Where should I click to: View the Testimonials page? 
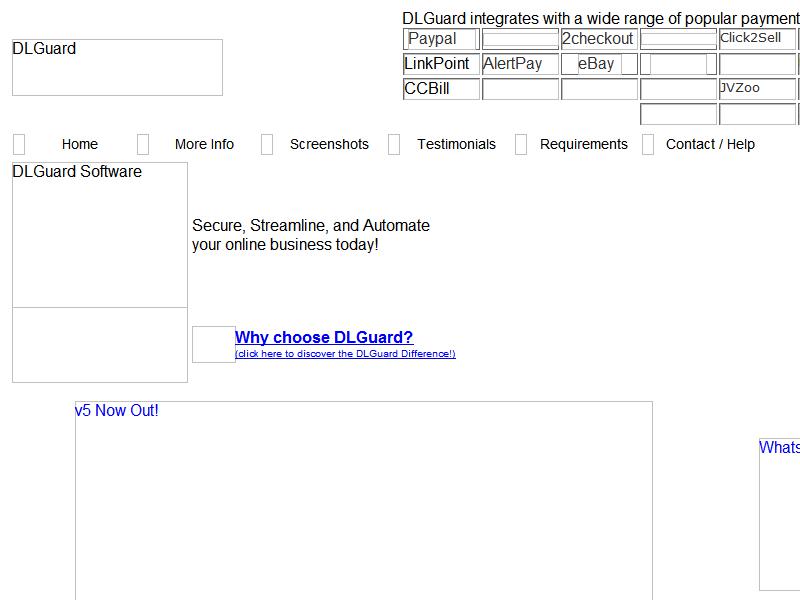tap(456, 144)
